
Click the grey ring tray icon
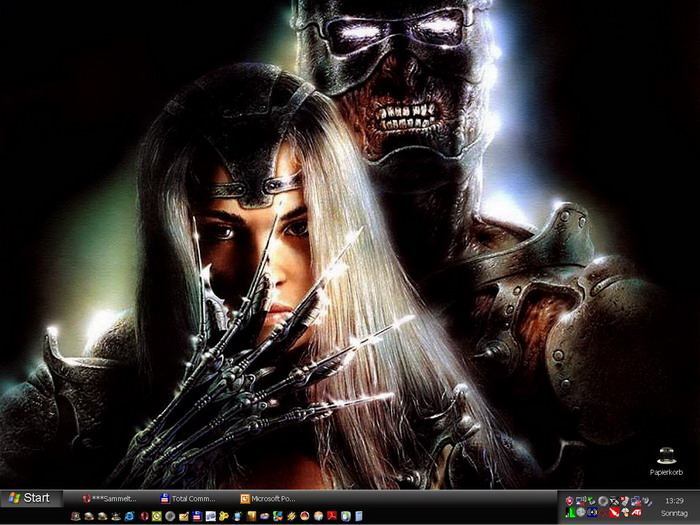(x=603, y=501)
